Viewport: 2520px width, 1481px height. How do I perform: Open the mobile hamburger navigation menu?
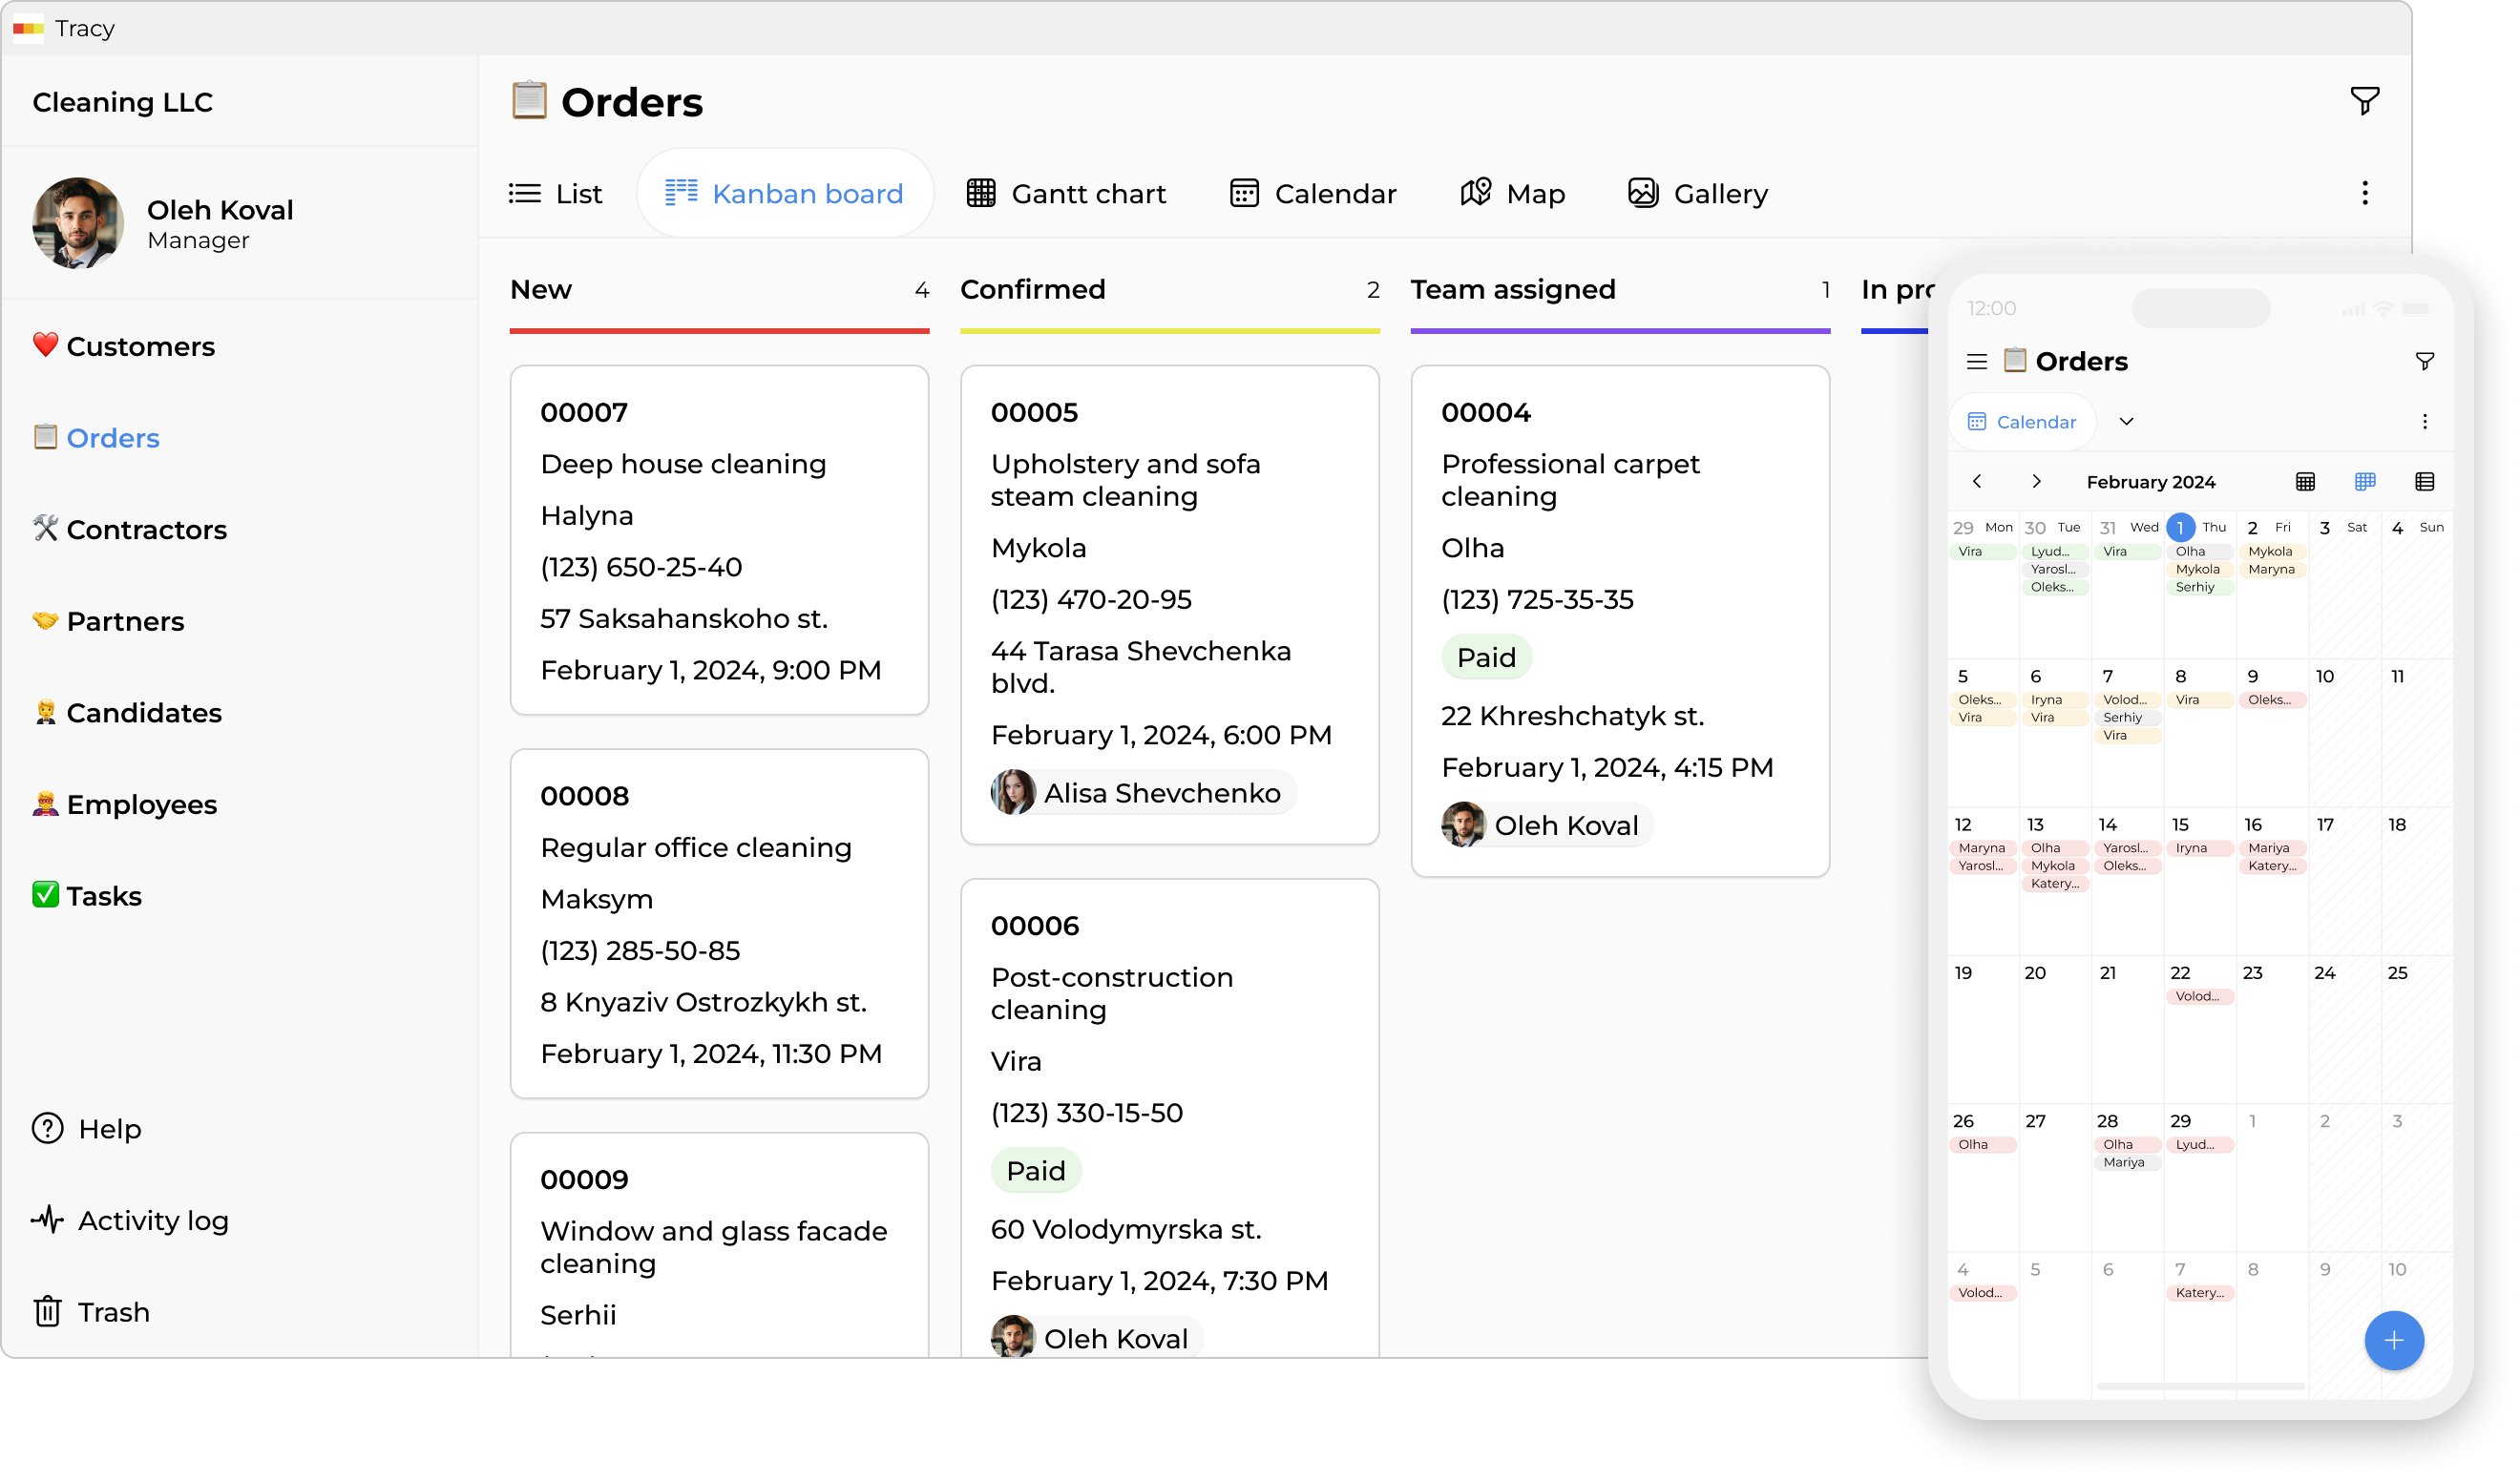[x=1977, y=361]
